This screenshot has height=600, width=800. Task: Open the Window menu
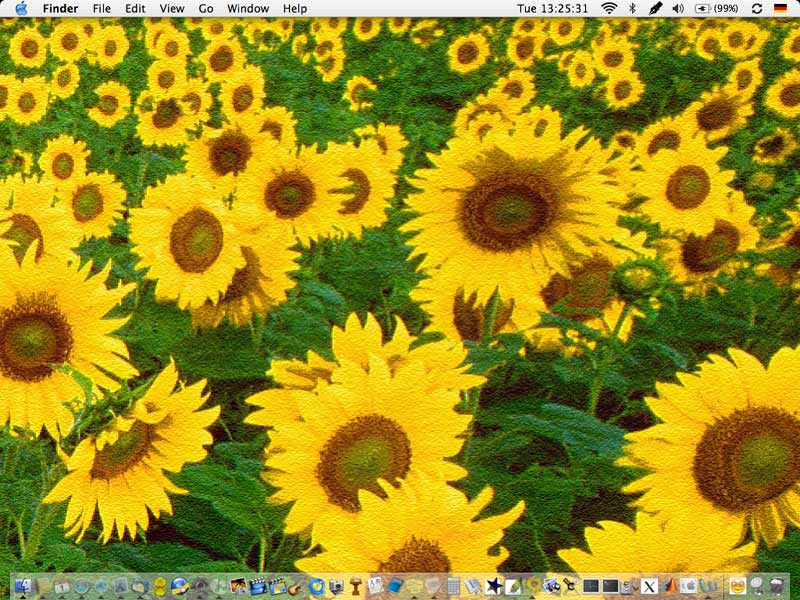tap(248, 8)
